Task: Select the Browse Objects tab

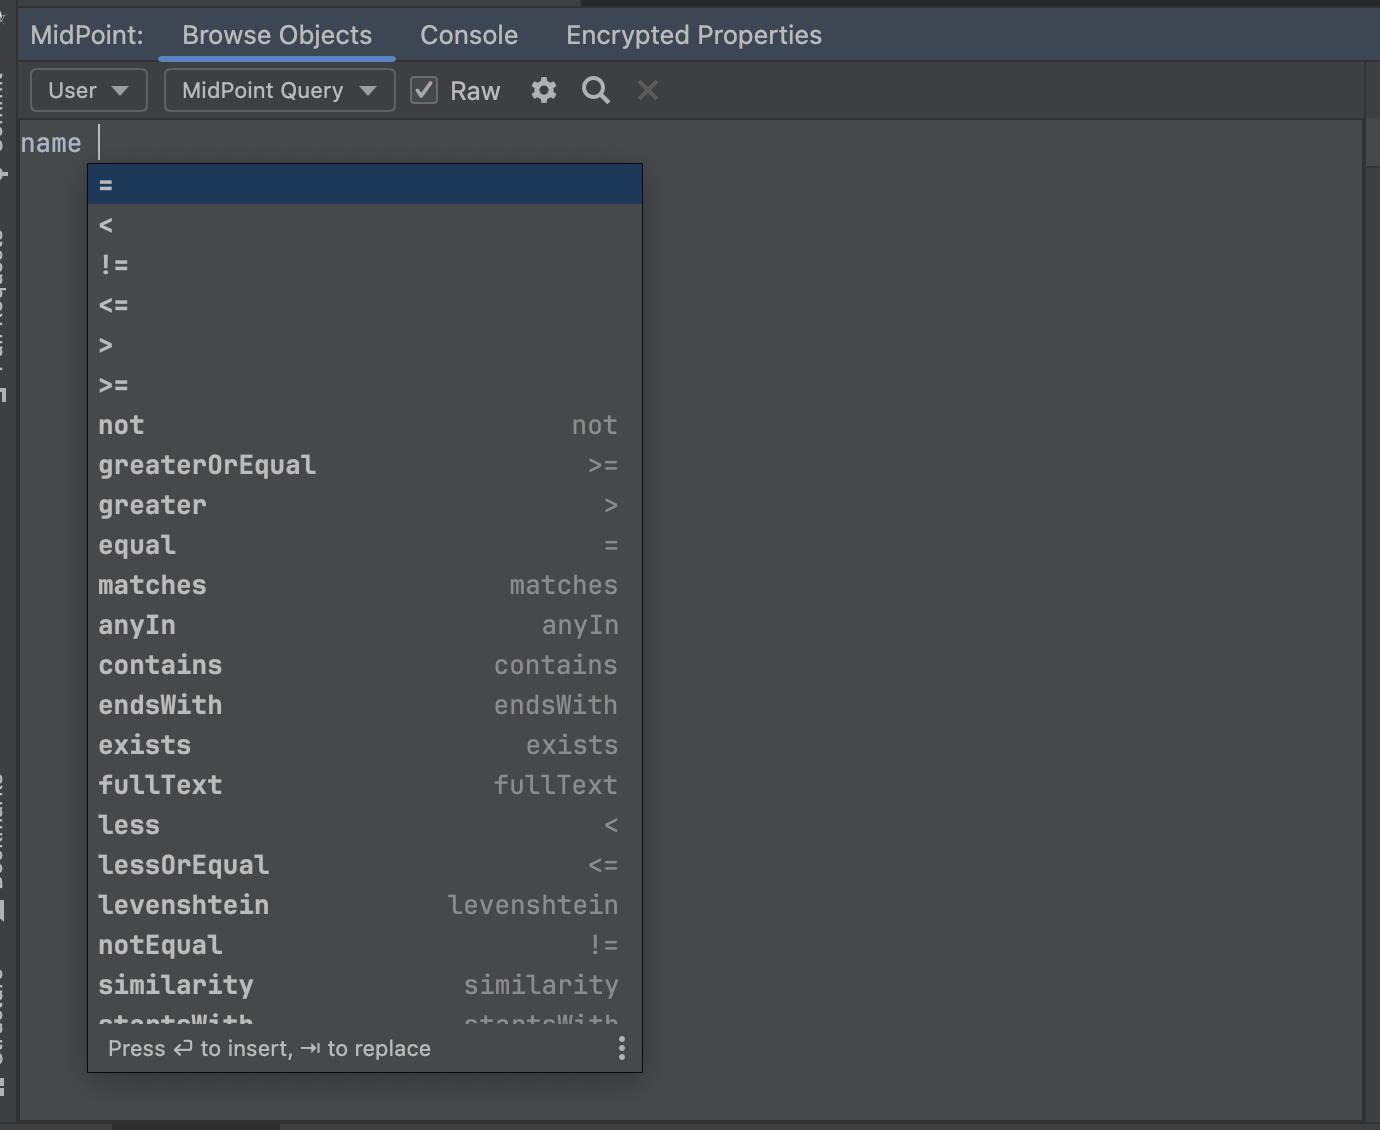Action: (x=276, y=35)
